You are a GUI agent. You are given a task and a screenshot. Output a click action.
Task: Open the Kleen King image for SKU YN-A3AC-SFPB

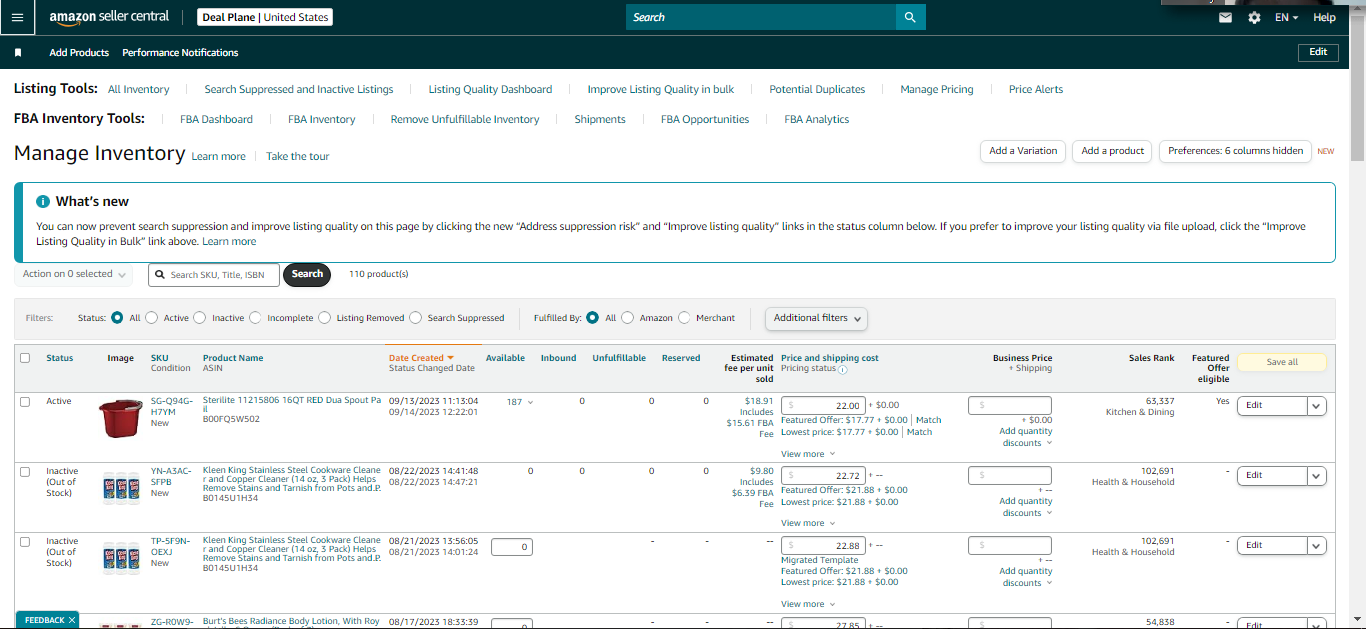click(x=121, y=488)
